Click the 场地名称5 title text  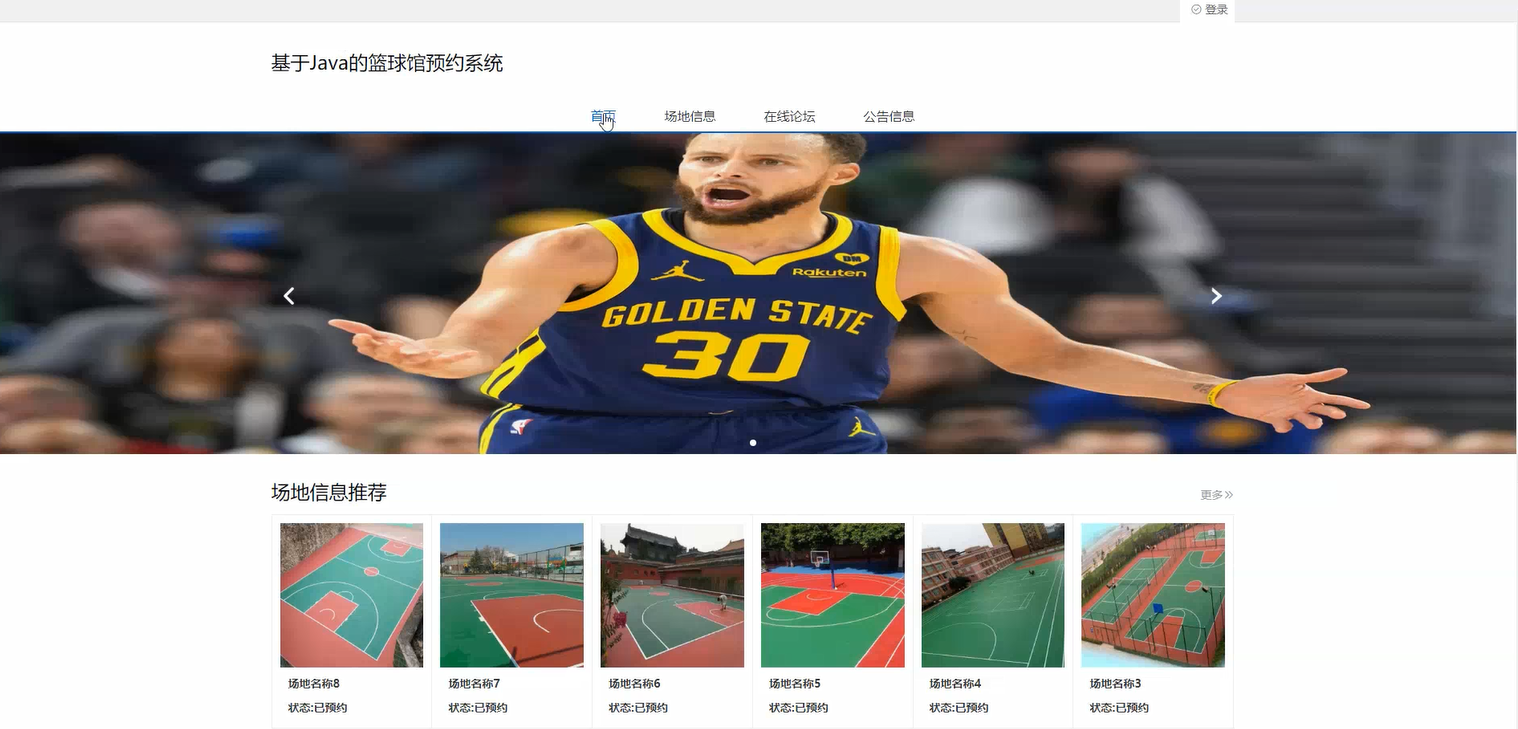click(795, 684)
